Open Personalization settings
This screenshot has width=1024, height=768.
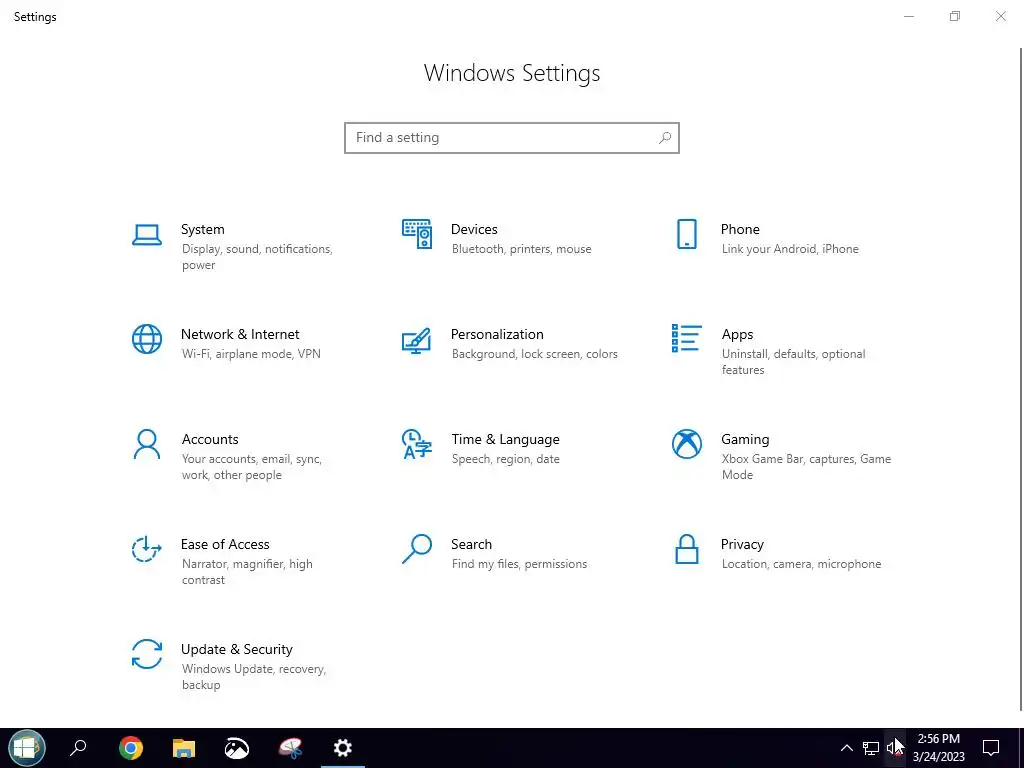(497, 334)
